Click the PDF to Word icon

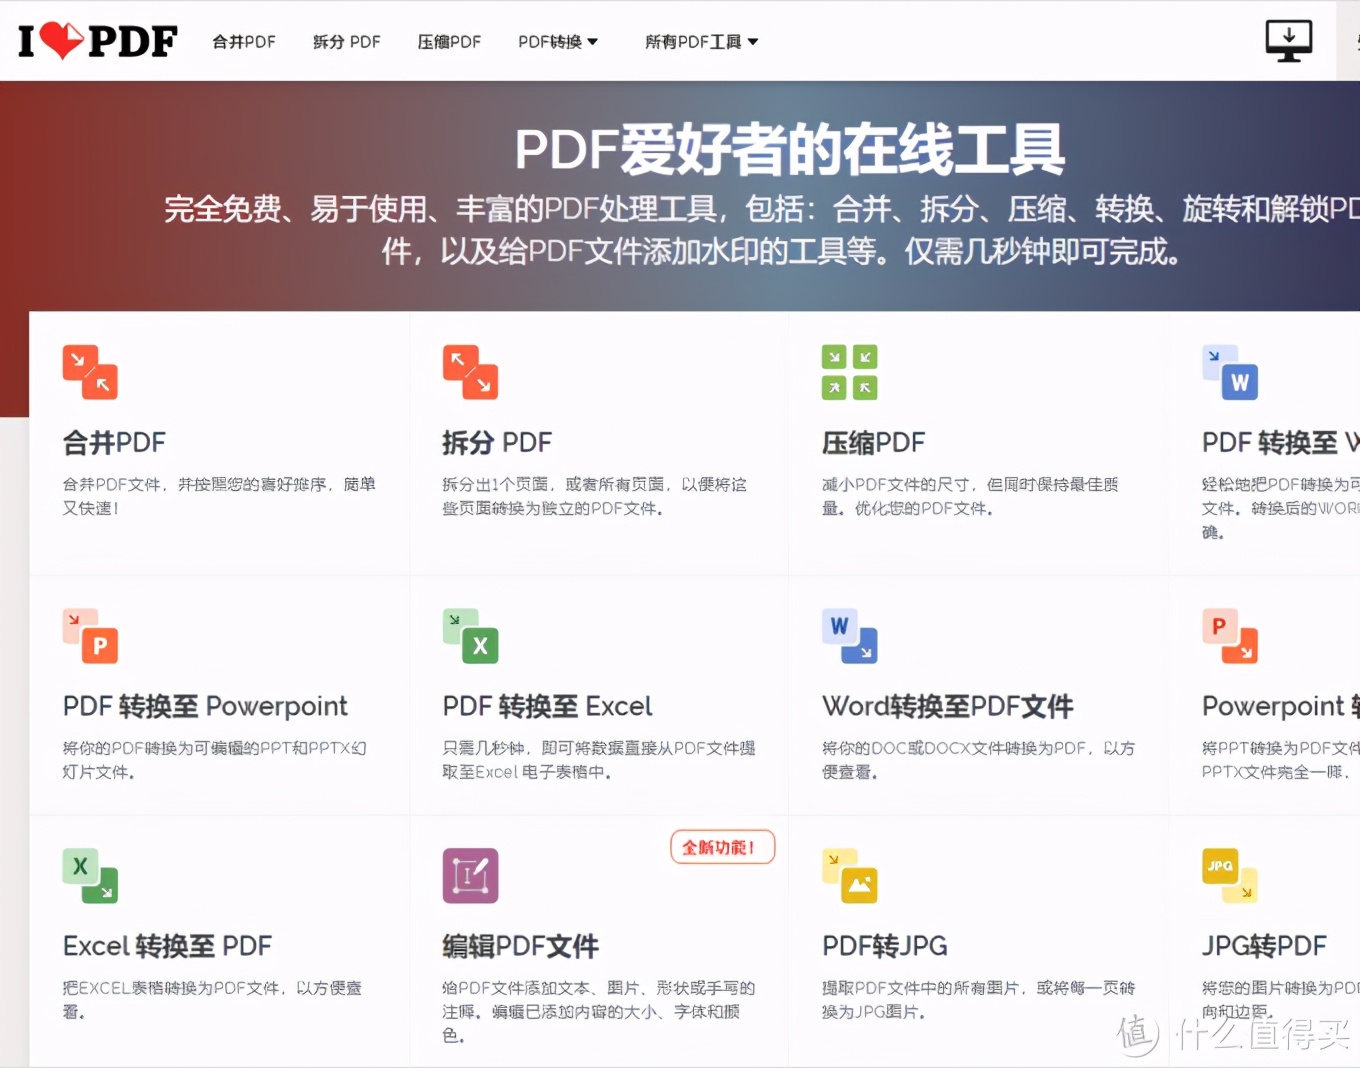tap(1230, 372)
